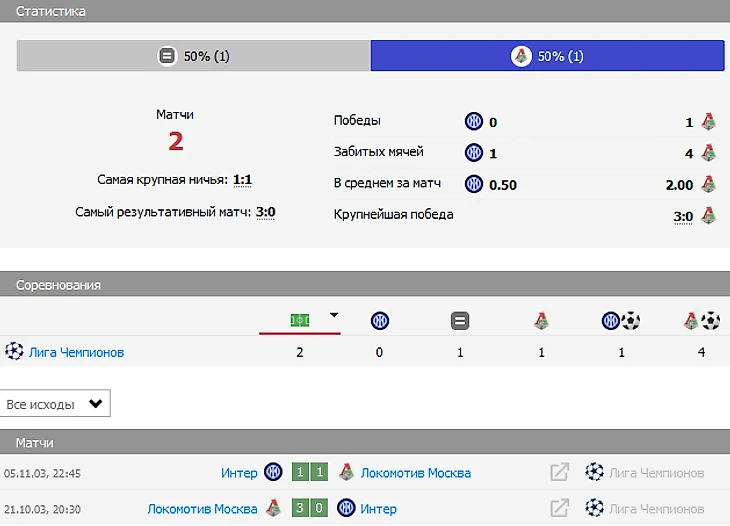The width and height of the screenshot is (730, 526).
Task: Select the Lokomotiv 50% (1) blue bar segment
Action: [x=547, y=56]
